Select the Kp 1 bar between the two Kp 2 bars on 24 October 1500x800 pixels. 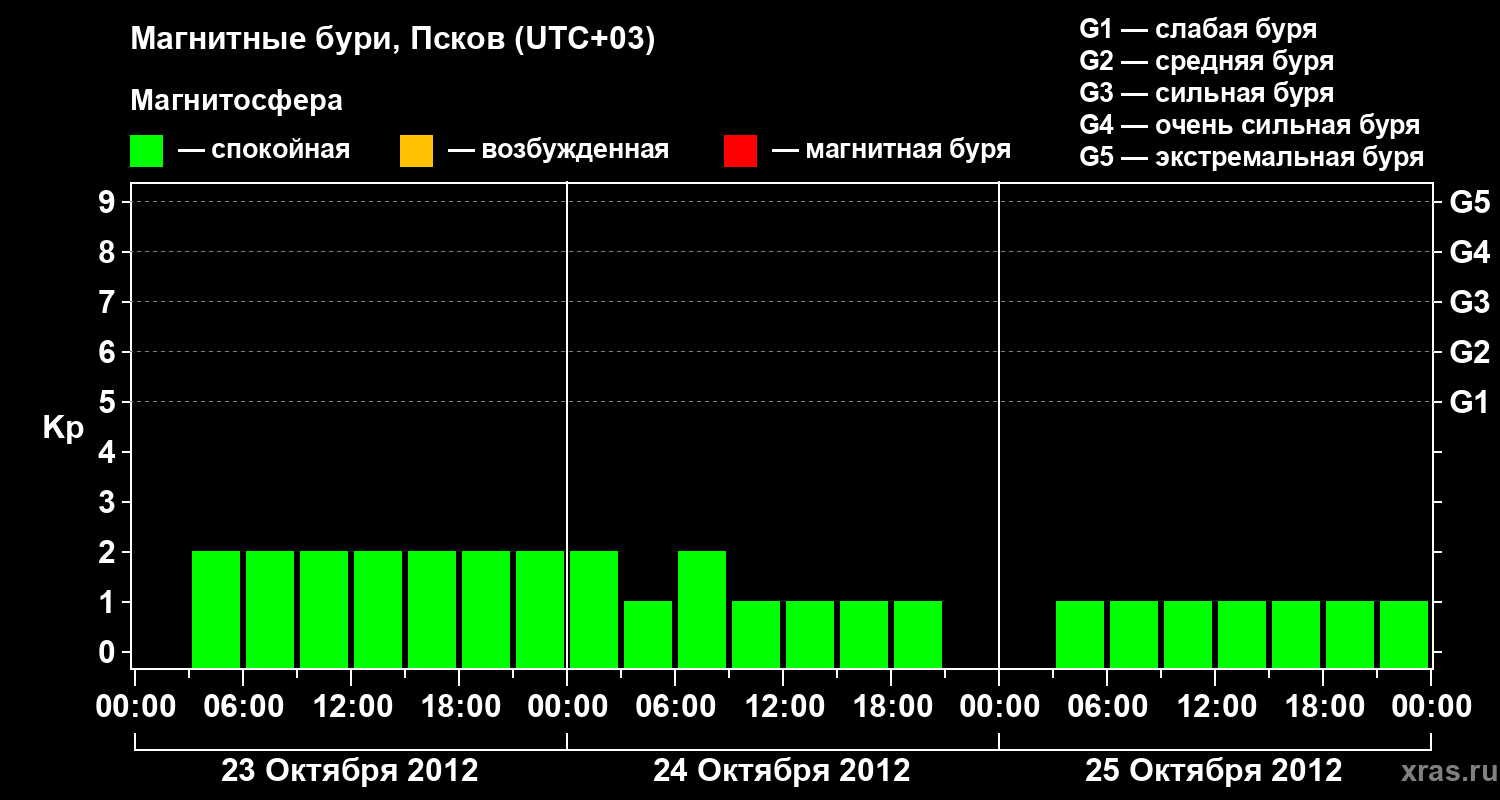648,634
